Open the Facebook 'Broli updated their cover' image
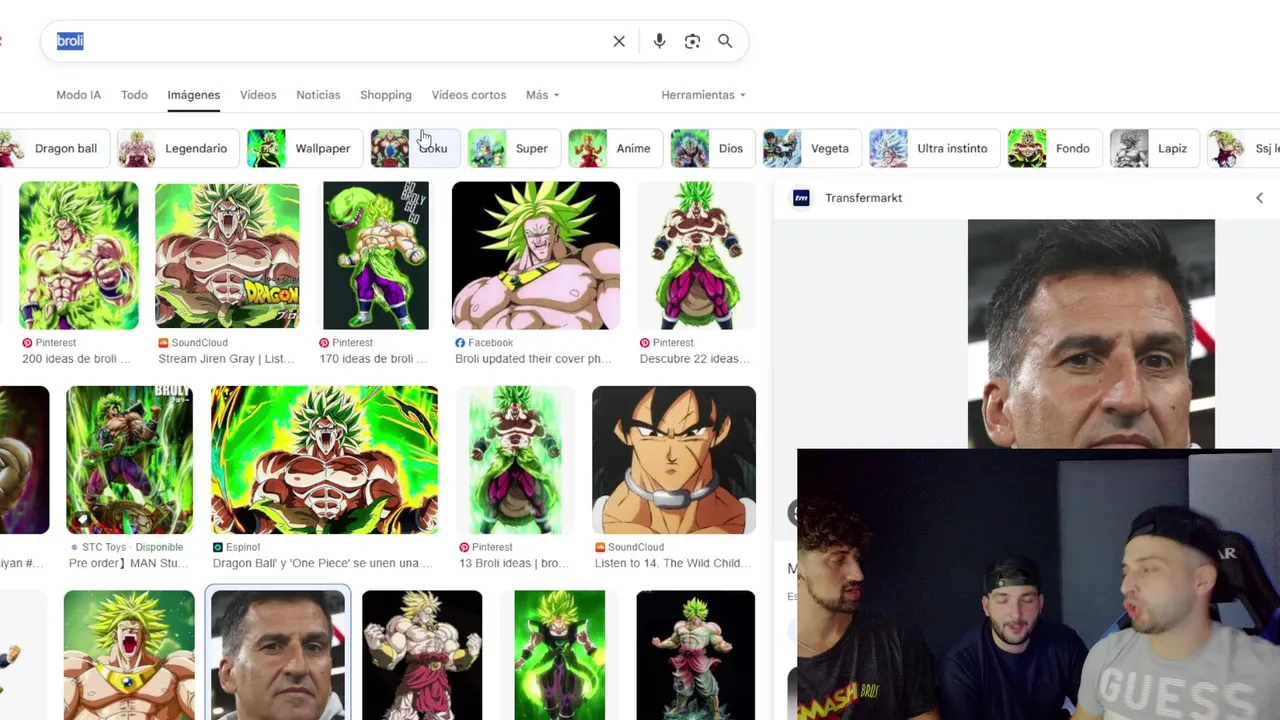 (x=536, y=255)
